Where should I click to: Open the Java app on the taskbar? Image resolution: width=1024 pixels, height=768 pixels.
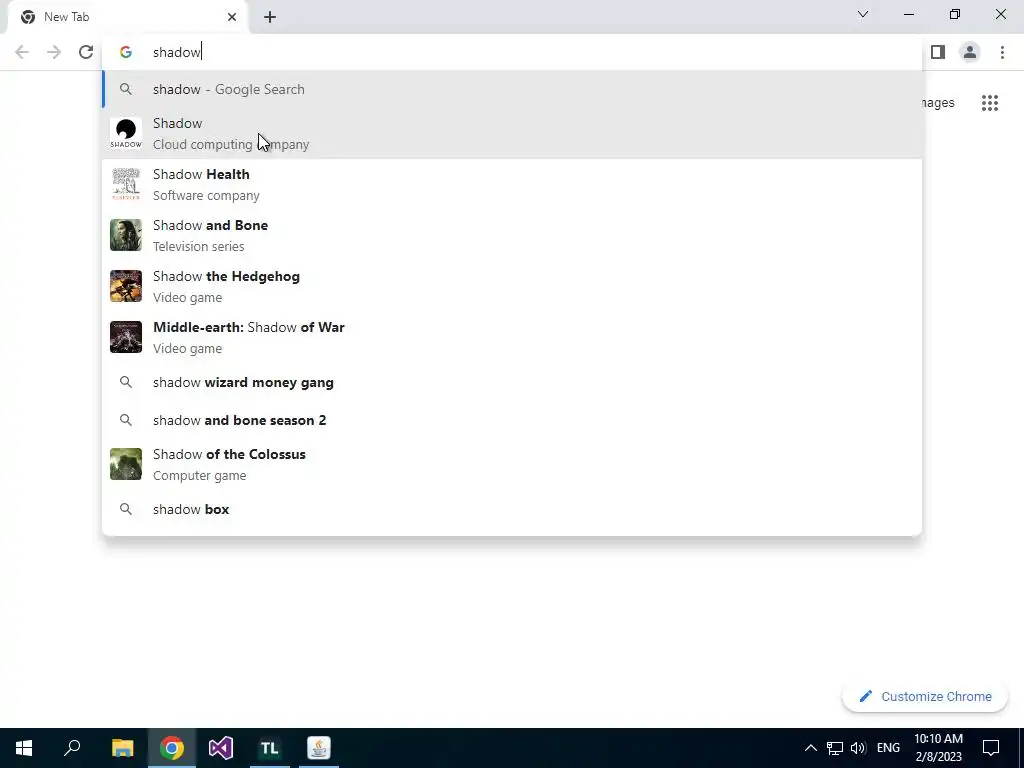point(319,748)
